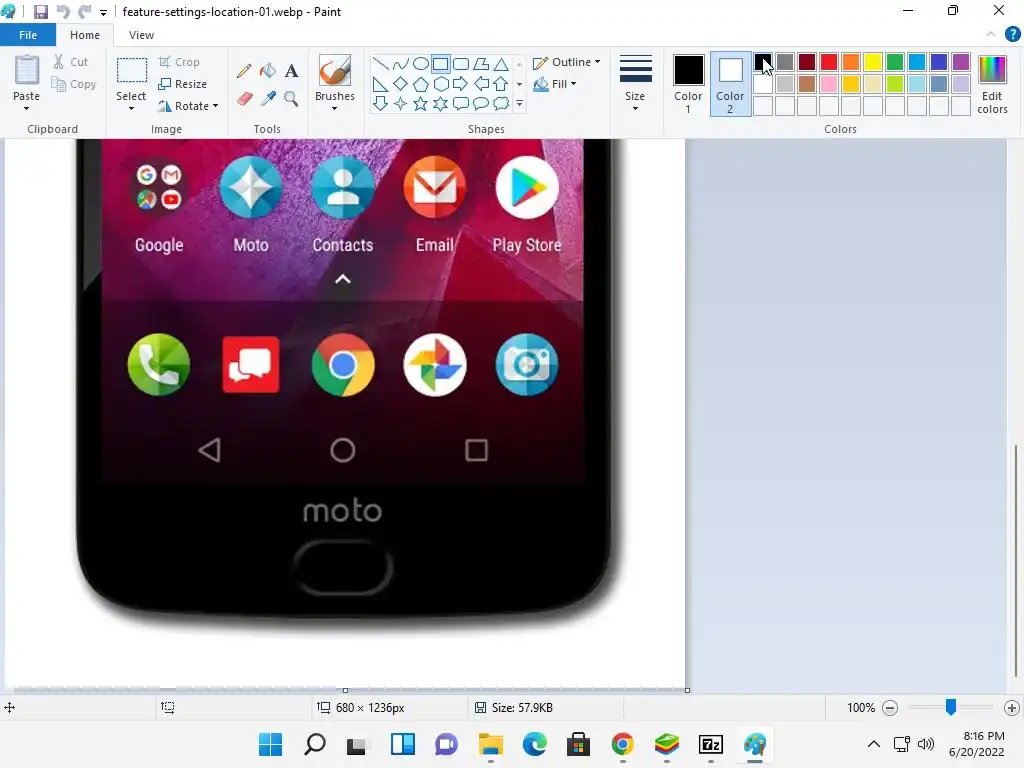The width and height of the screenshot is (1024, 768).
Task: Expand the Shapes gallery more arrow
Action: [x=519, y=104]
